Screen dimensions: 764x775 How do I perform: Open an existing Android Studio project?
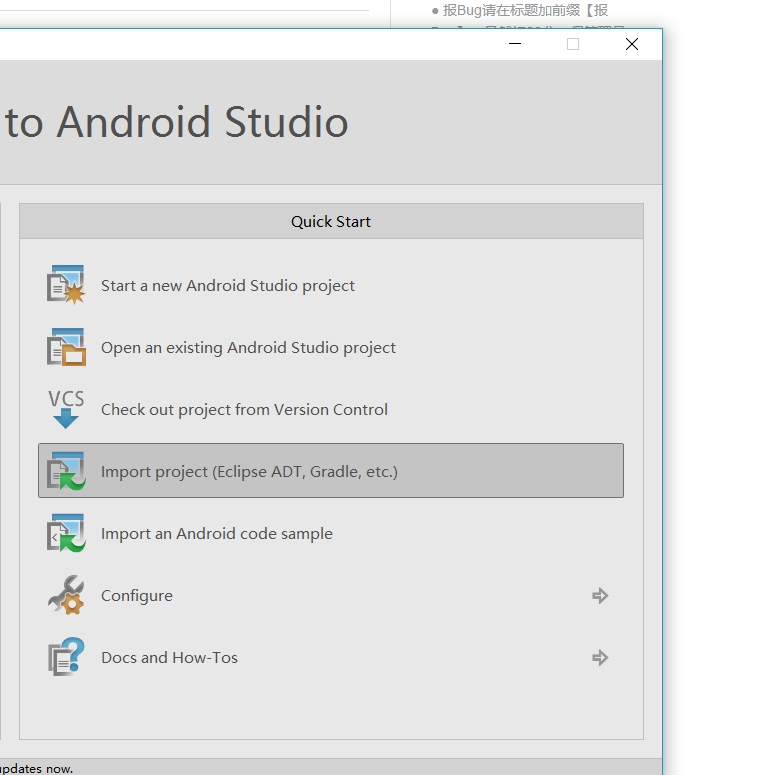pos(248,348)
